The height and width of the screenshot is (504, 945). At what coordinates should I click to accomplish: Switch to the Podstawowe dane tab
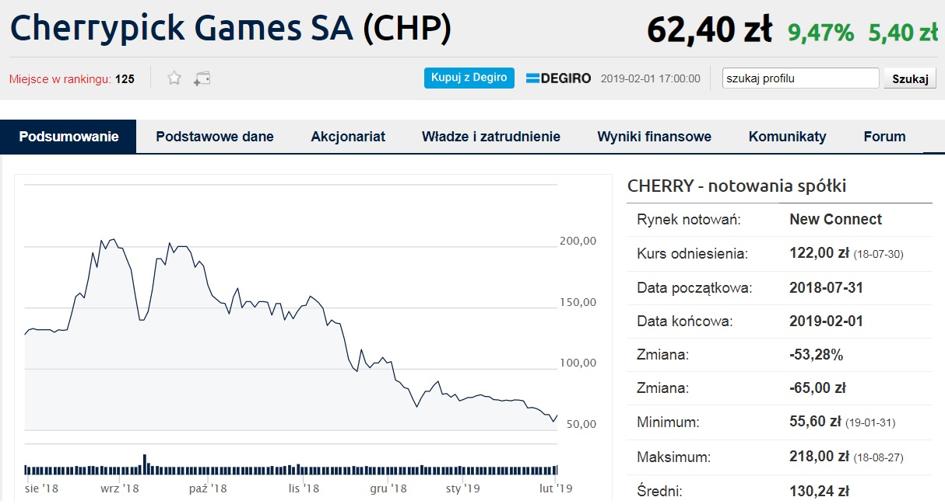tap(214, 137)
